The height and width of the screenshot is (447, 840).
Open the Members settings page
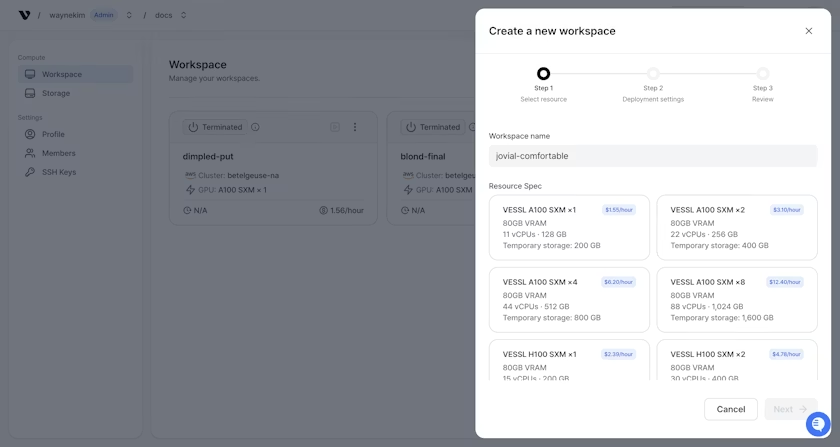point(75,153)
